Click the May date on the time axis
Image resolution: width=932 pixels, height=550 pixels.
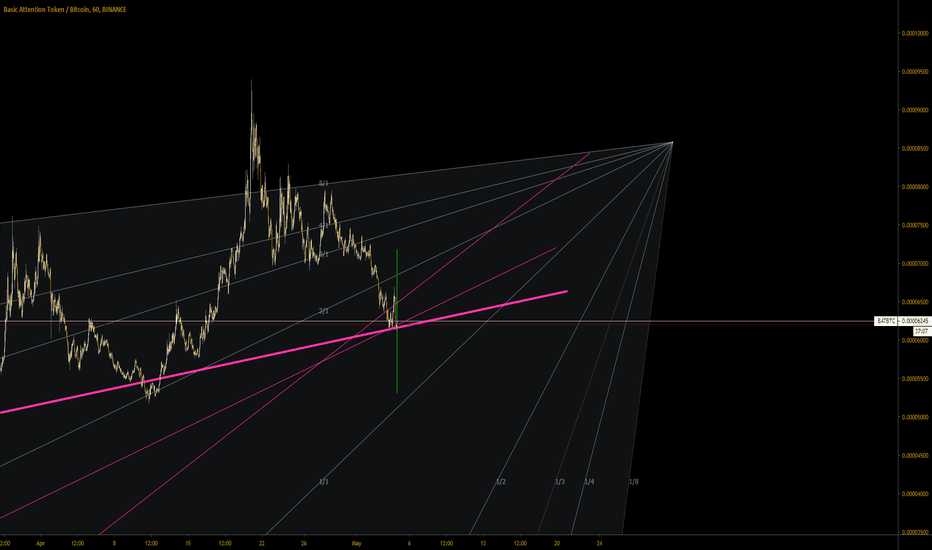coord(357,543)
